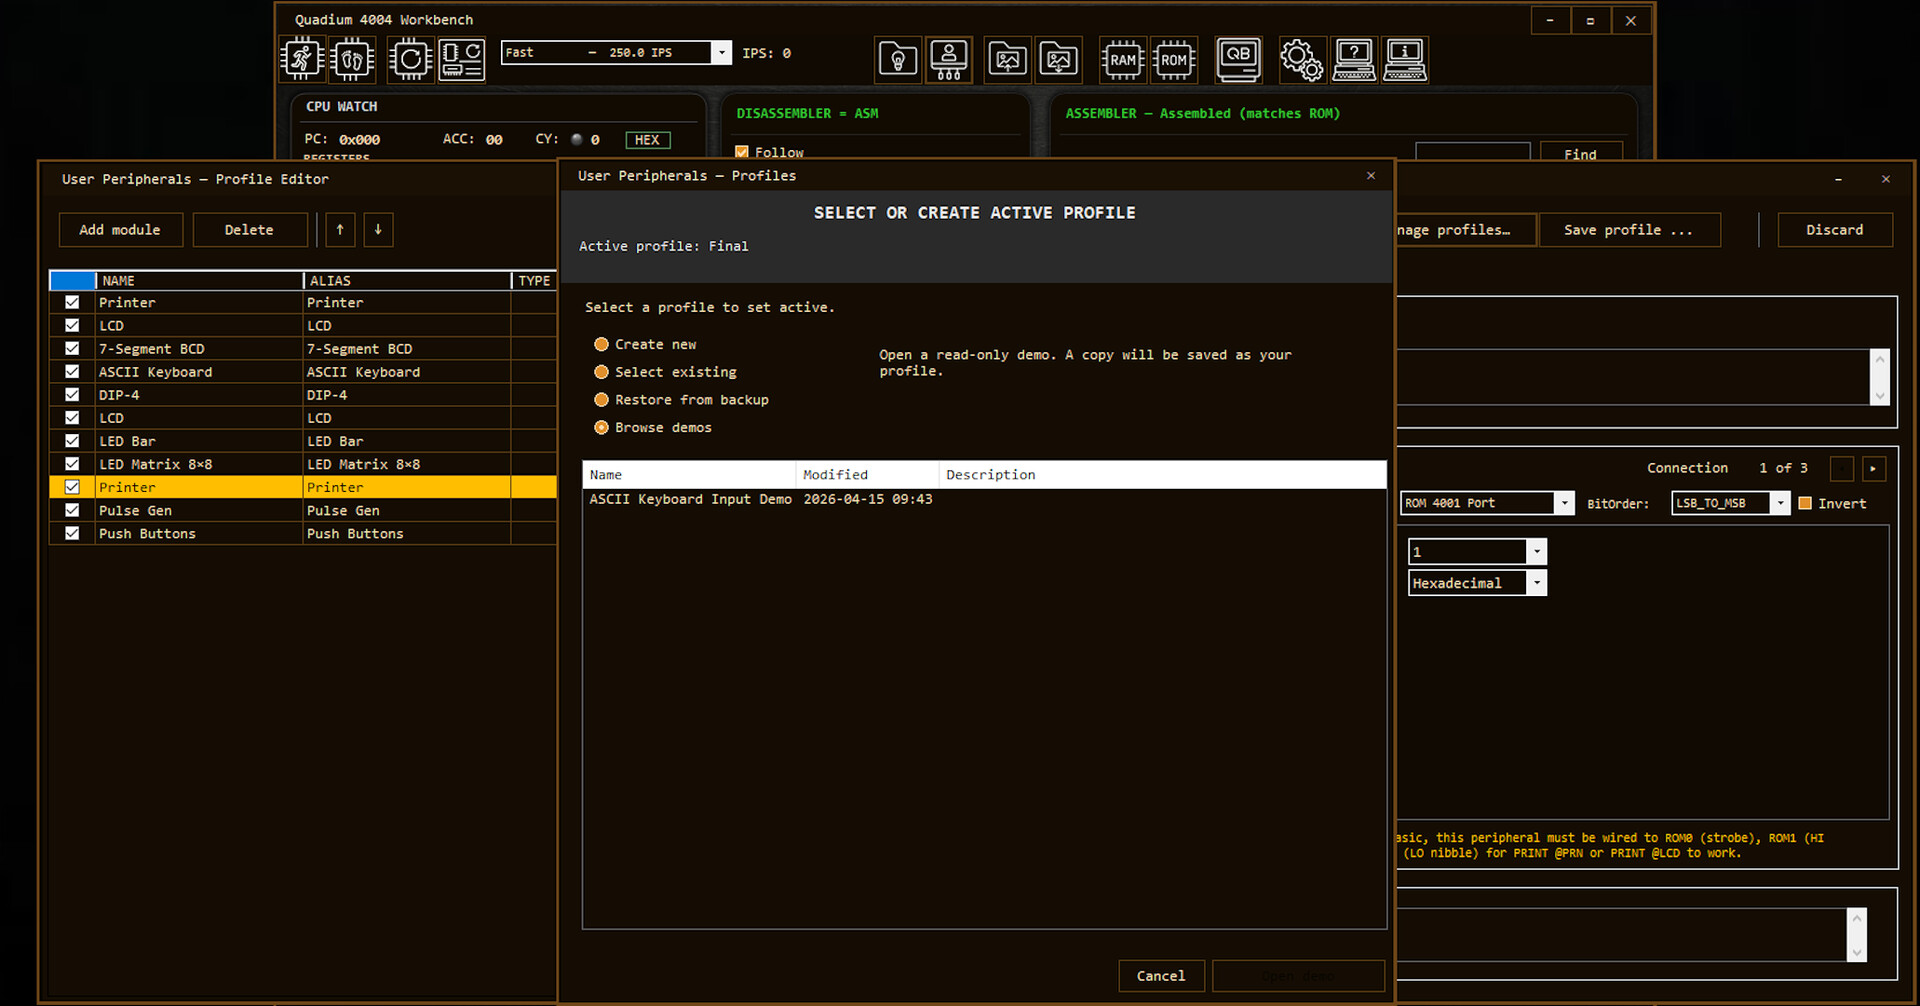Click the Add module button
This screenshot has height=1006, width=1920.
[x=120, y=230]
